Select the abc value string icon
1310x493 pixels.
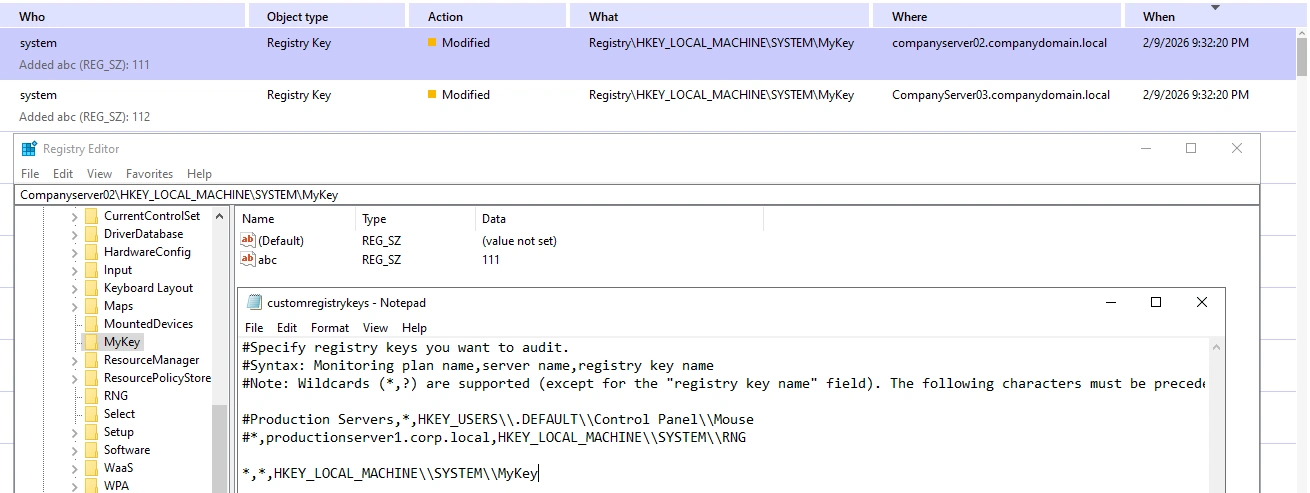click(249, 260)
